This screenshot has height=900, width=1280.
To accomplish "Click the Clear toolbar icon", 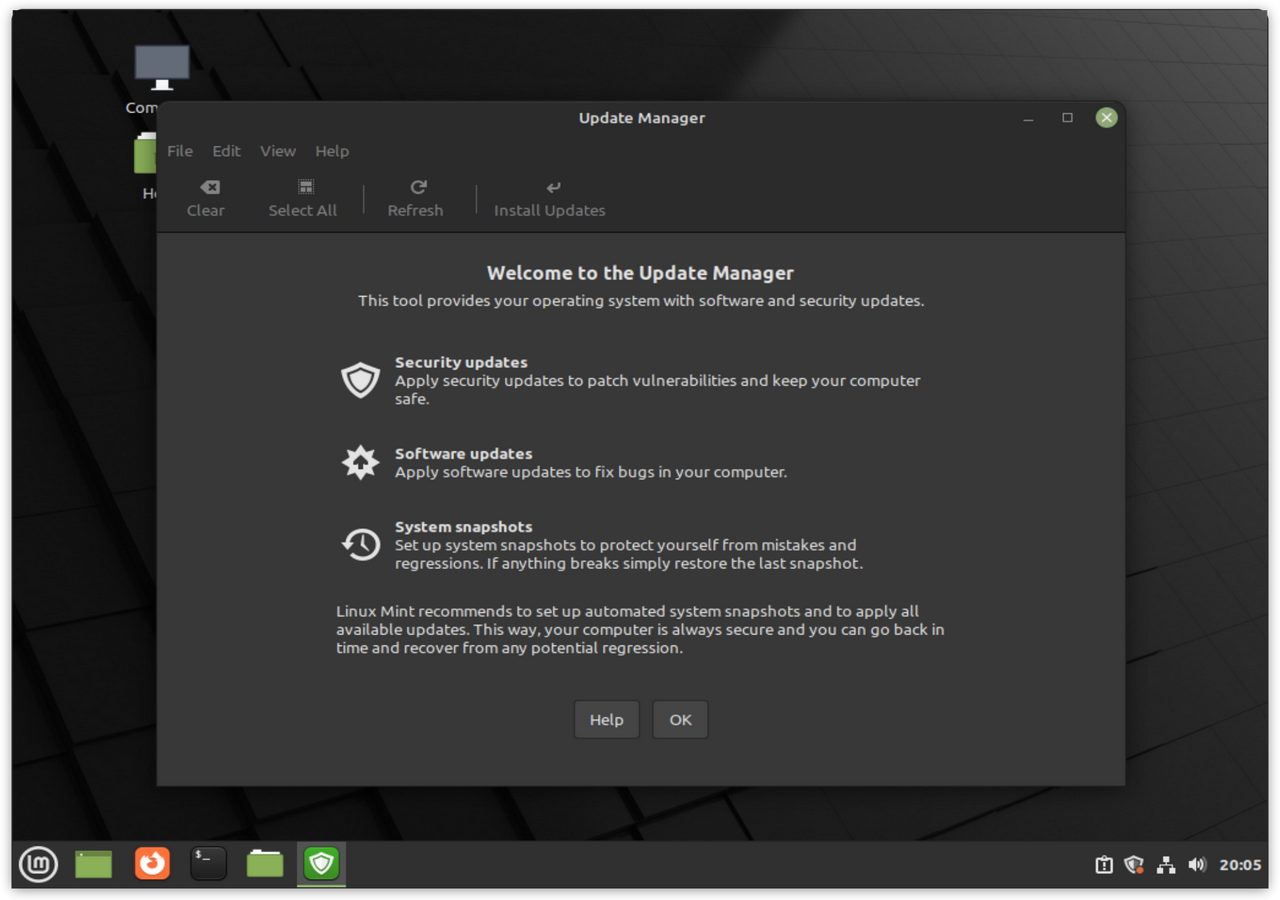I will point(209,188).
